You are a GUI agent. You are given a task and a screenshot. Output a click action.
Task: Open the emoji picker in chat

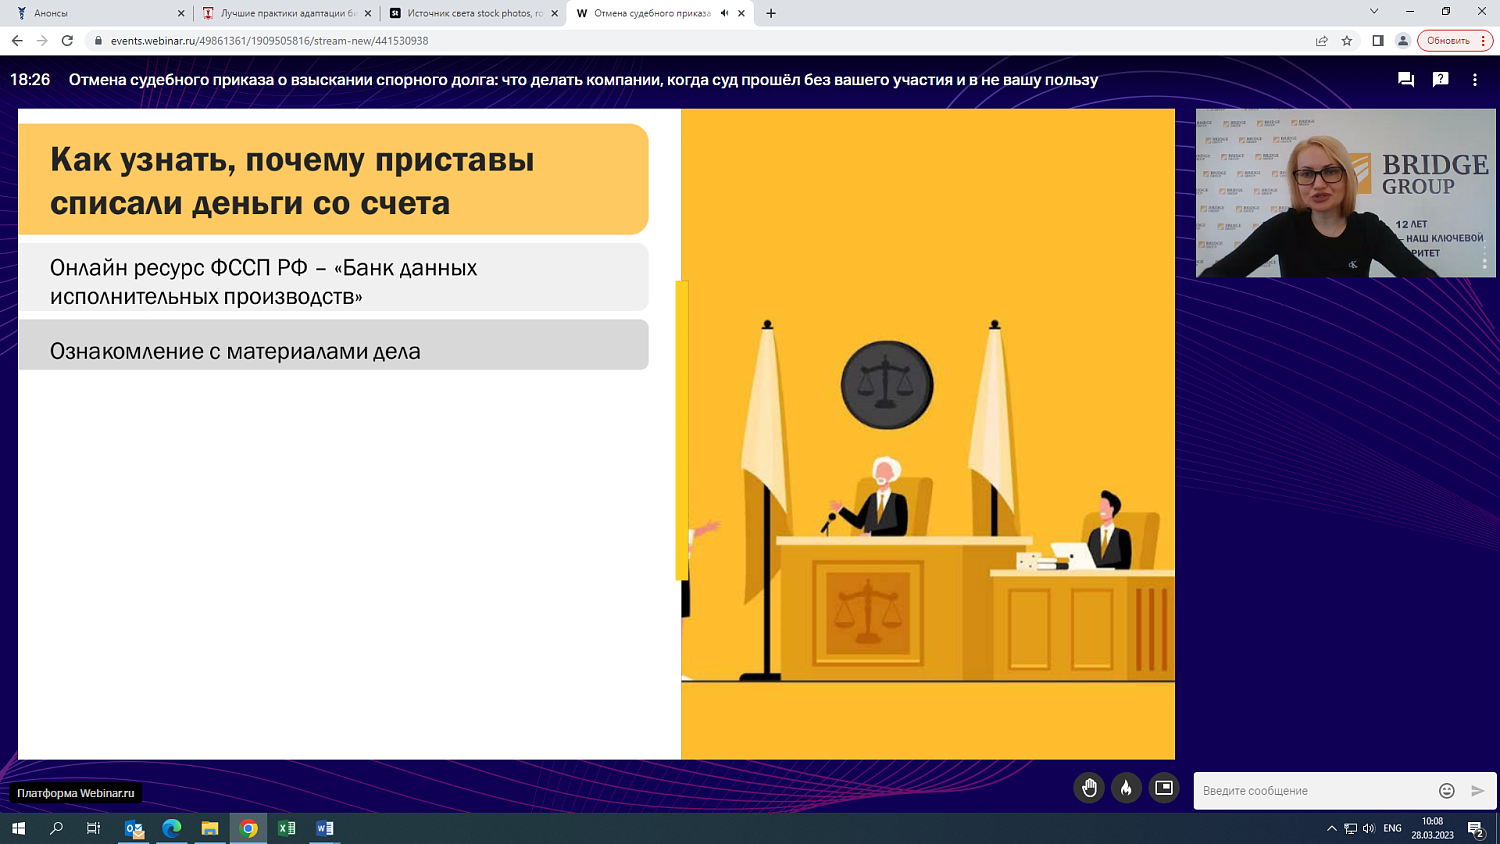coord(1446,790)
